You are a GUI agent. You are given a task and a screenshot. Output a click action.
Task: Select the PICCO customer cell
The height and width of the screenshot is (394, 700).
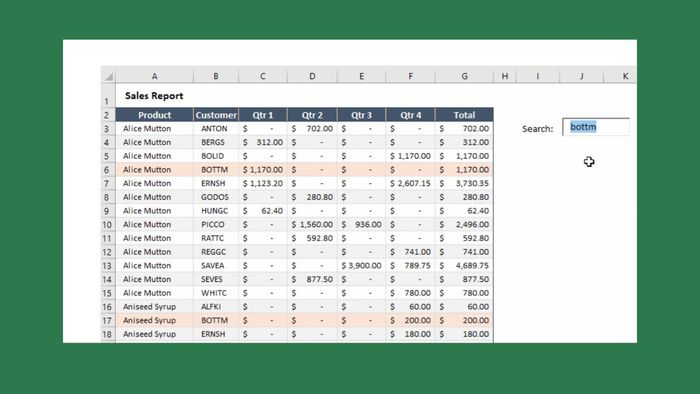click(216, 224)
